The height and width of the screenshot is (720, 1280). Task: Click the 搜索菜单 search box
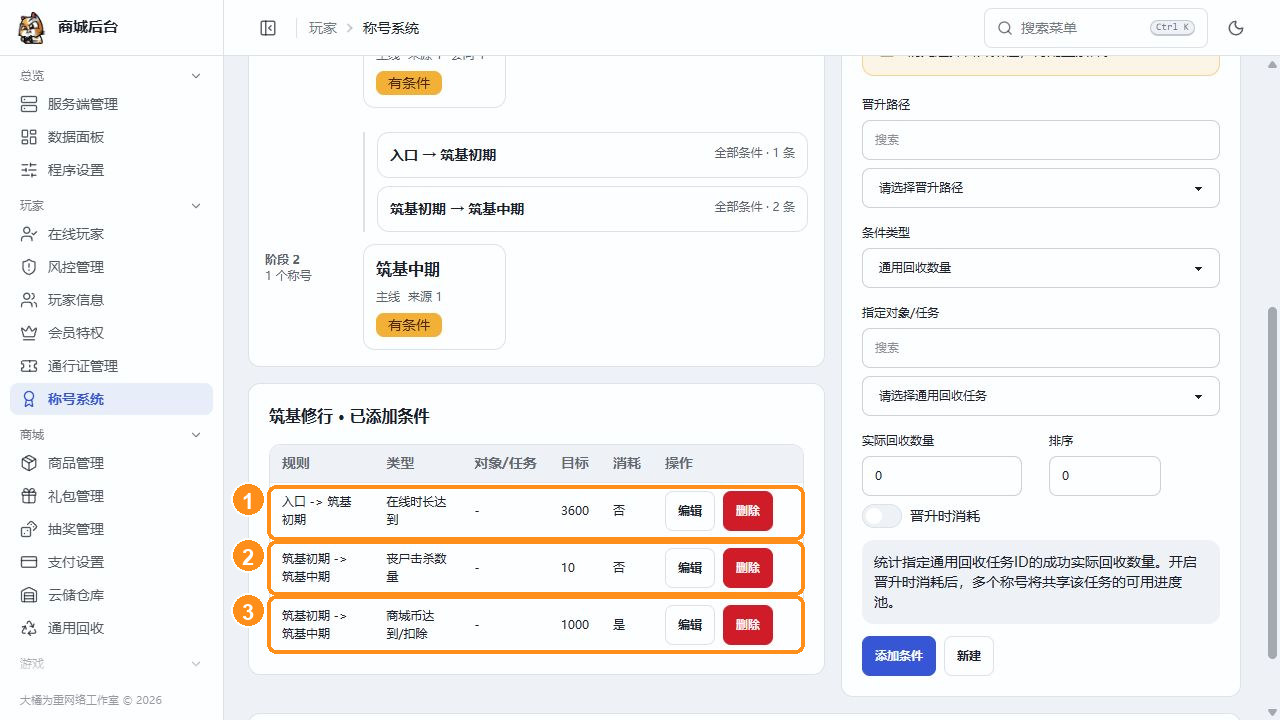pos(1096,28)
